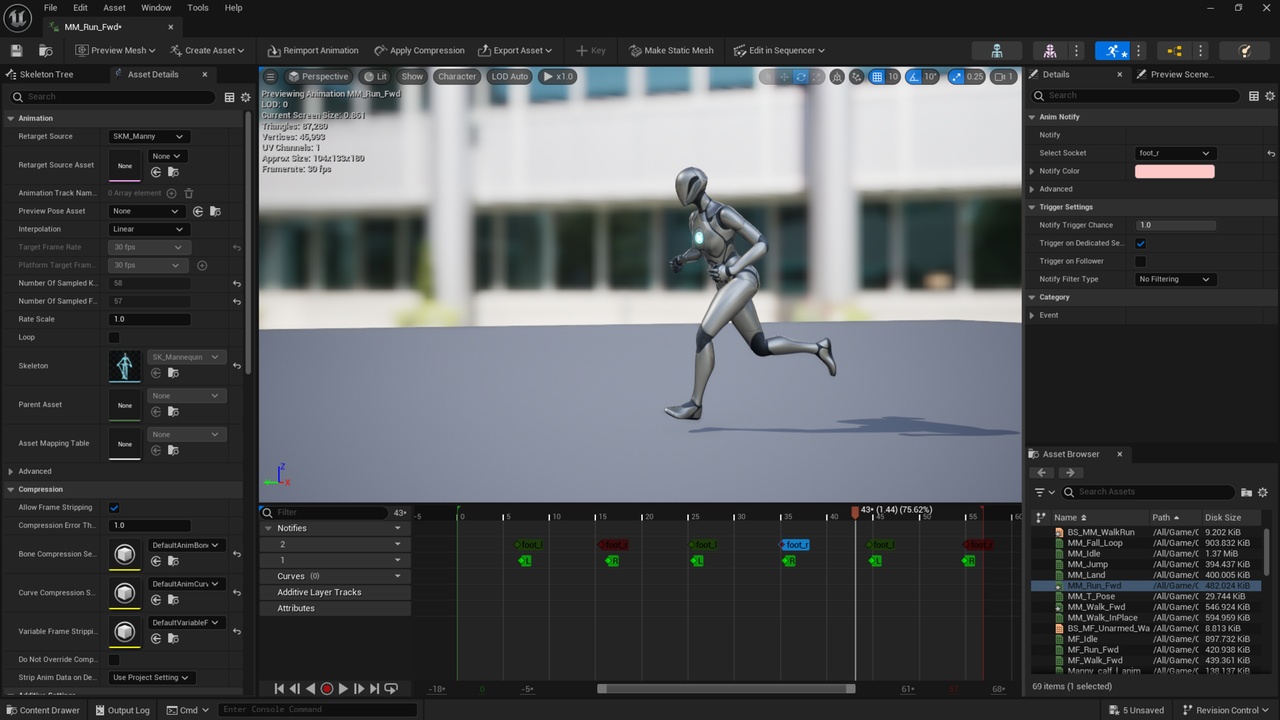This screenshot has width=1280, height=720.
Task: Reset Select Socket value to default arrow
Action: (x=1271, y=153)
